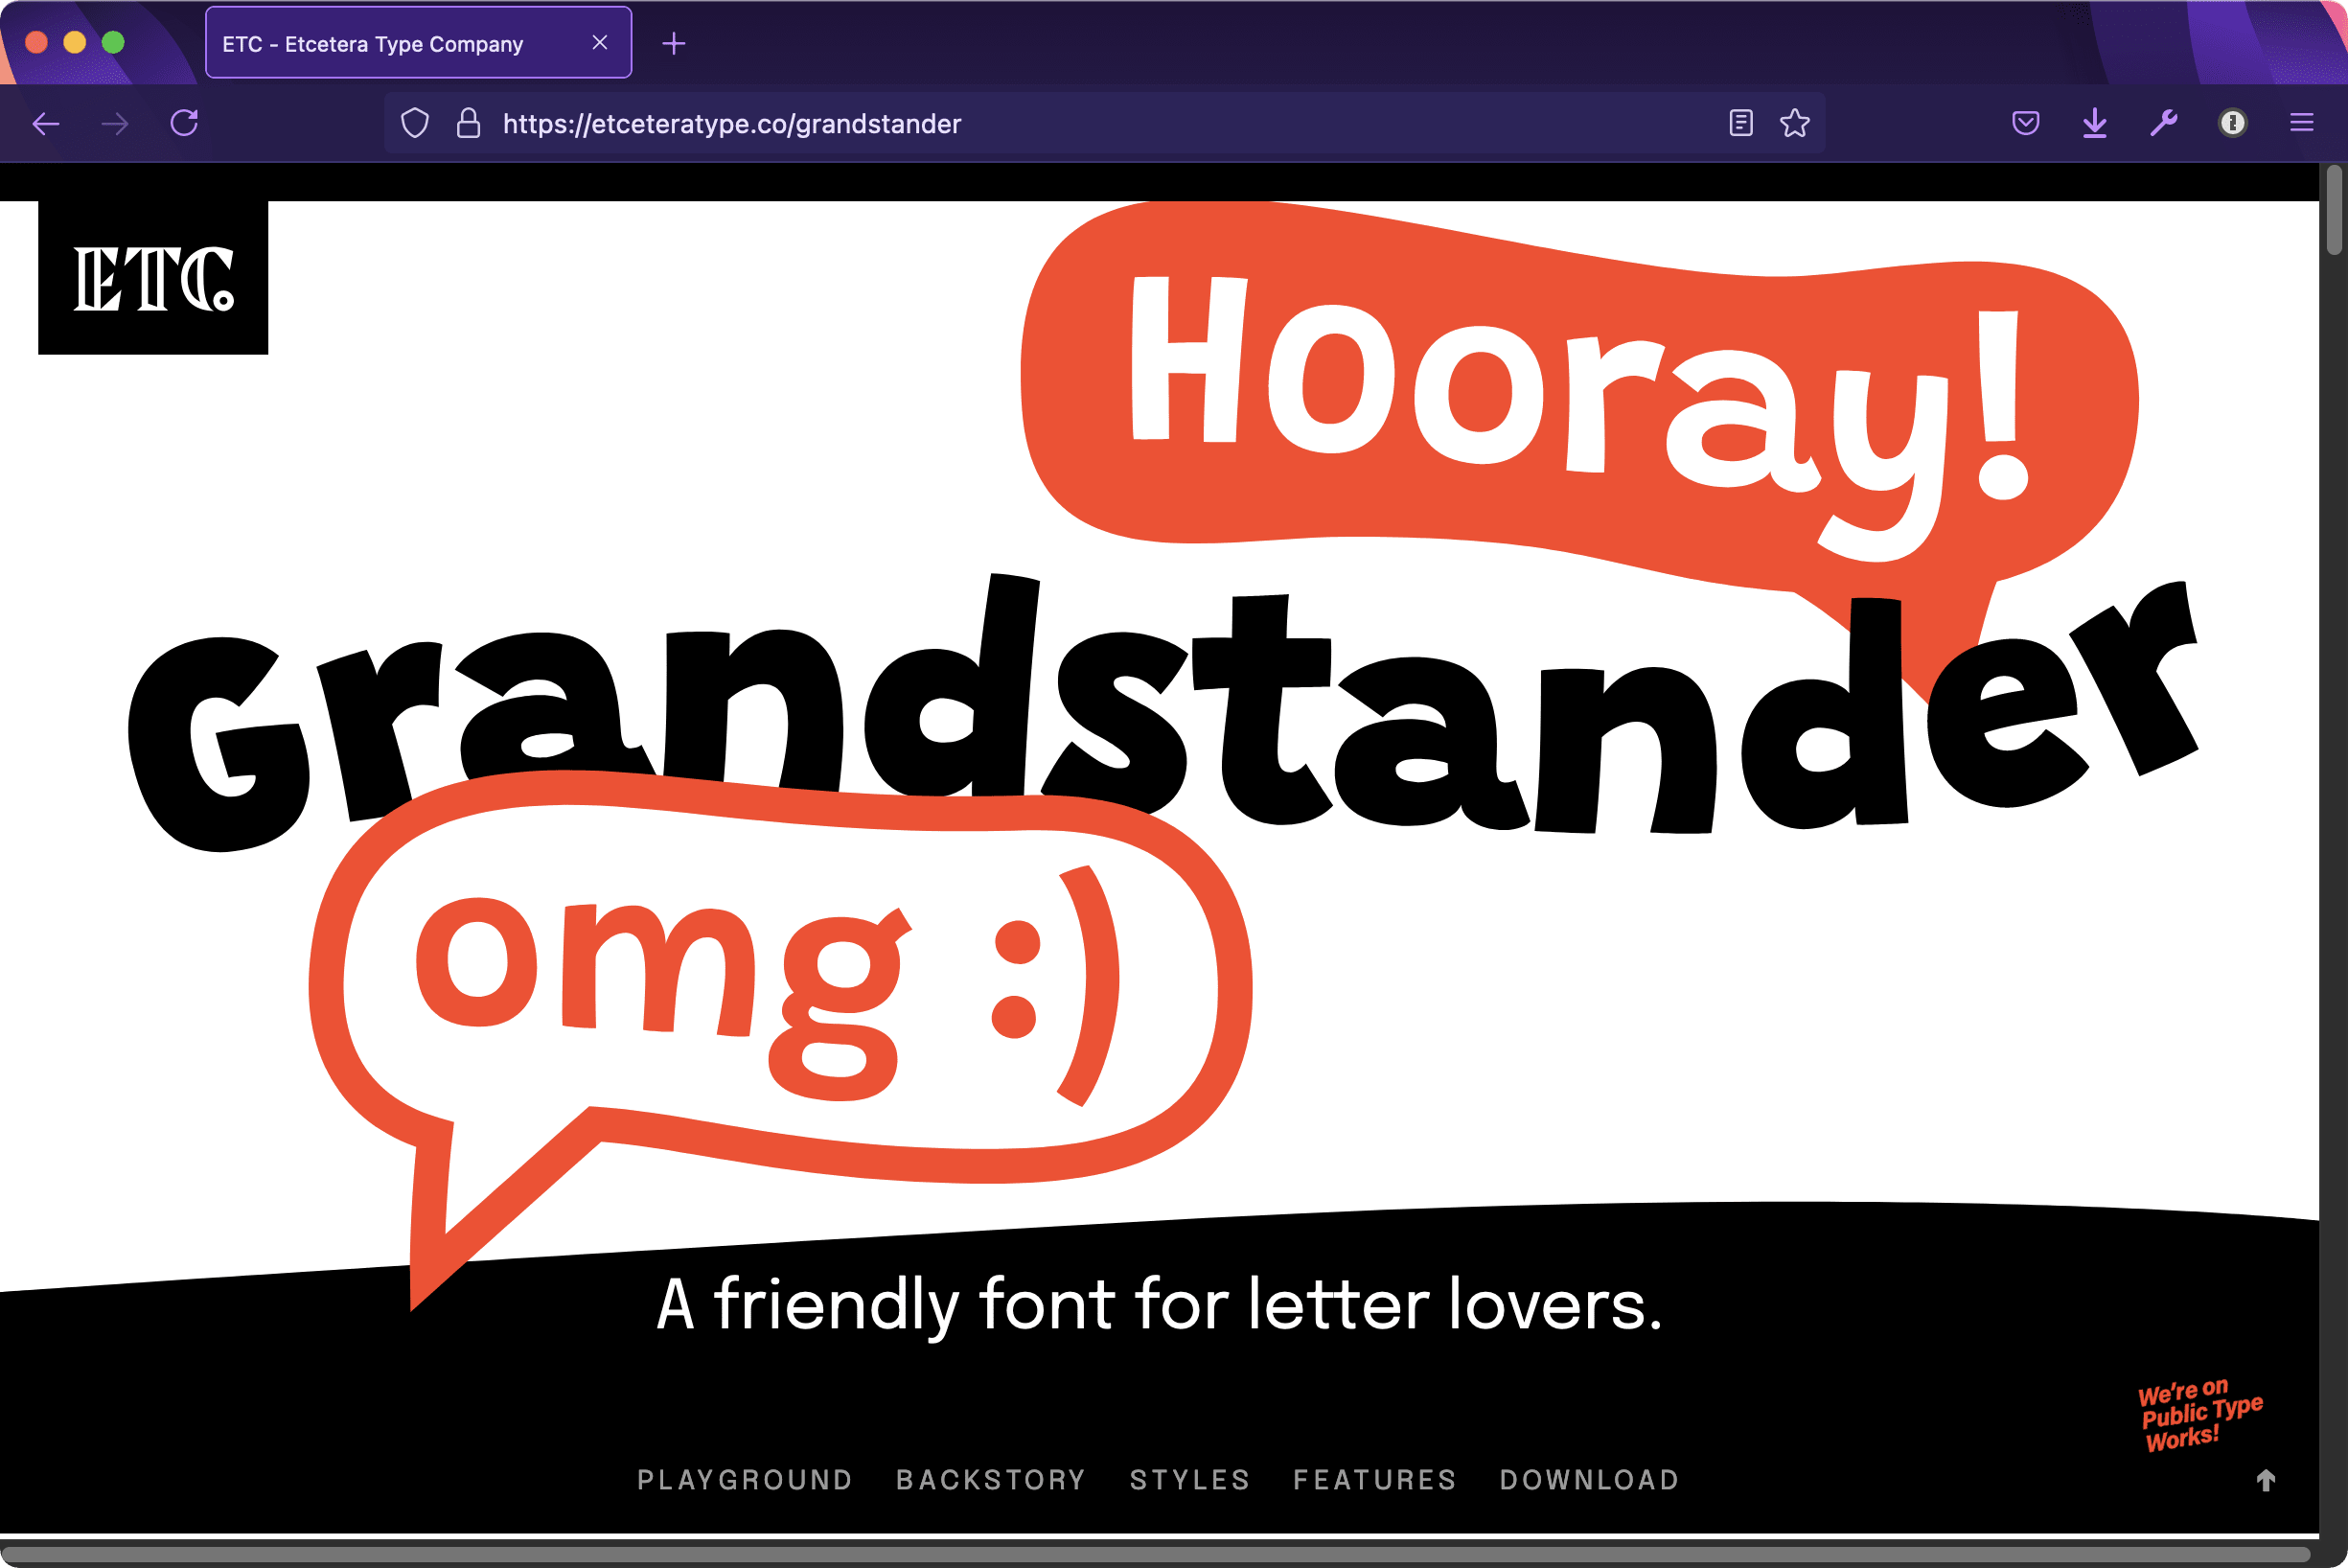Open the FEATURES section link

[1374, 1479]
